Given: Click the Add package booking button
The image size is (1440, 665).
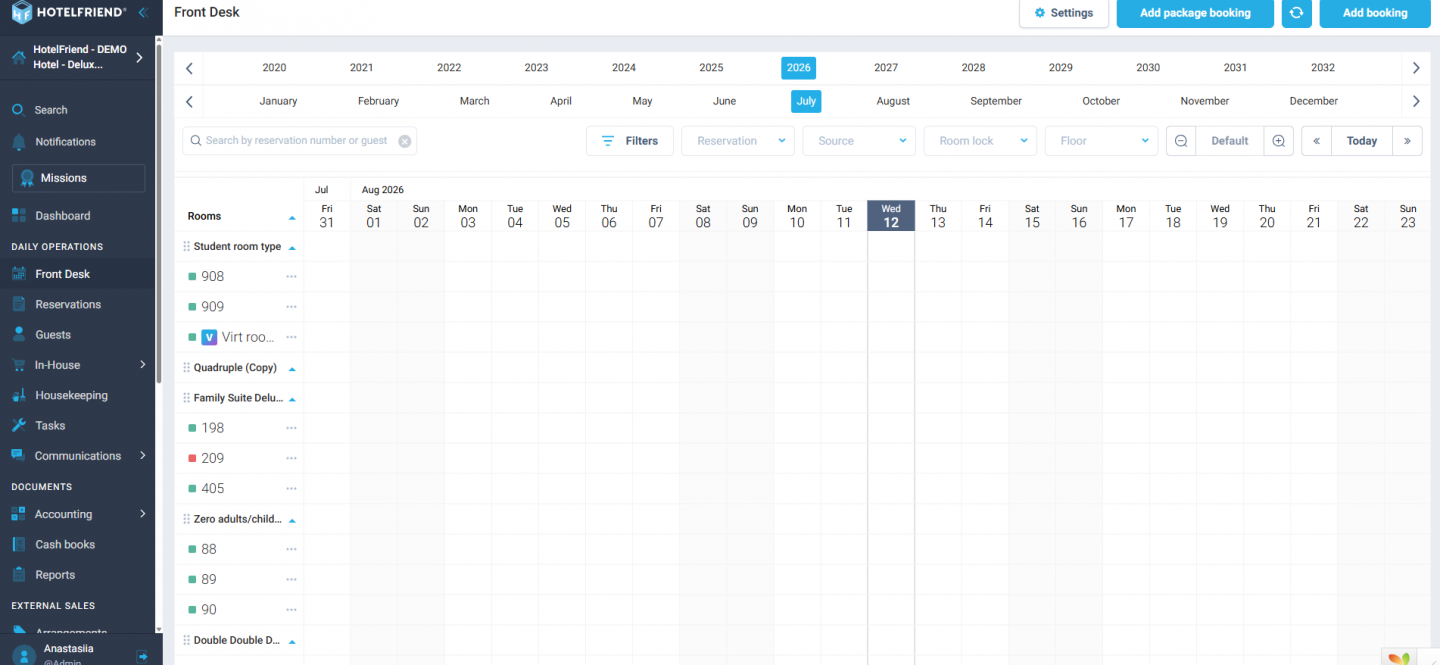Looking at the screenshot, I should [1195, 13].
